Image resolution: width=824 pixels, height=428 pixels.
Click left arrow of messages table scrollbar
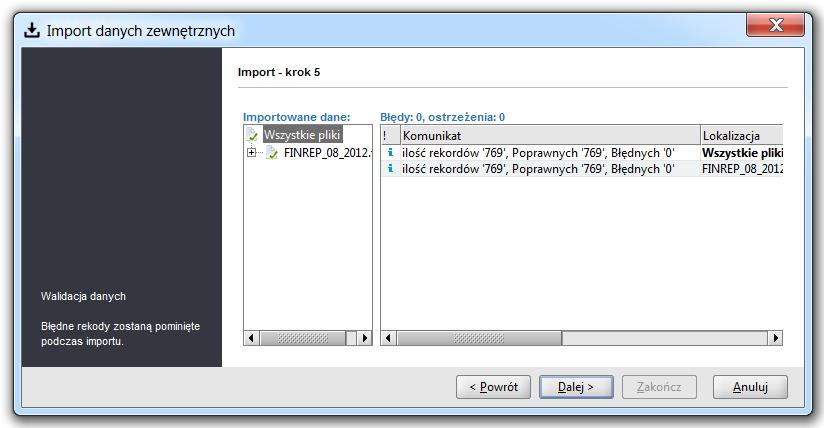[388, 338]
